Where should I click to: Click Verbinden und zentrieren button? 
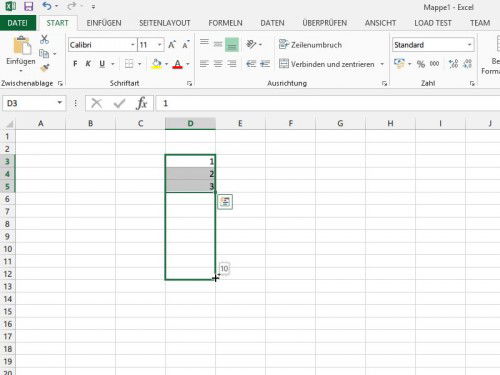(x=327, y=64)
